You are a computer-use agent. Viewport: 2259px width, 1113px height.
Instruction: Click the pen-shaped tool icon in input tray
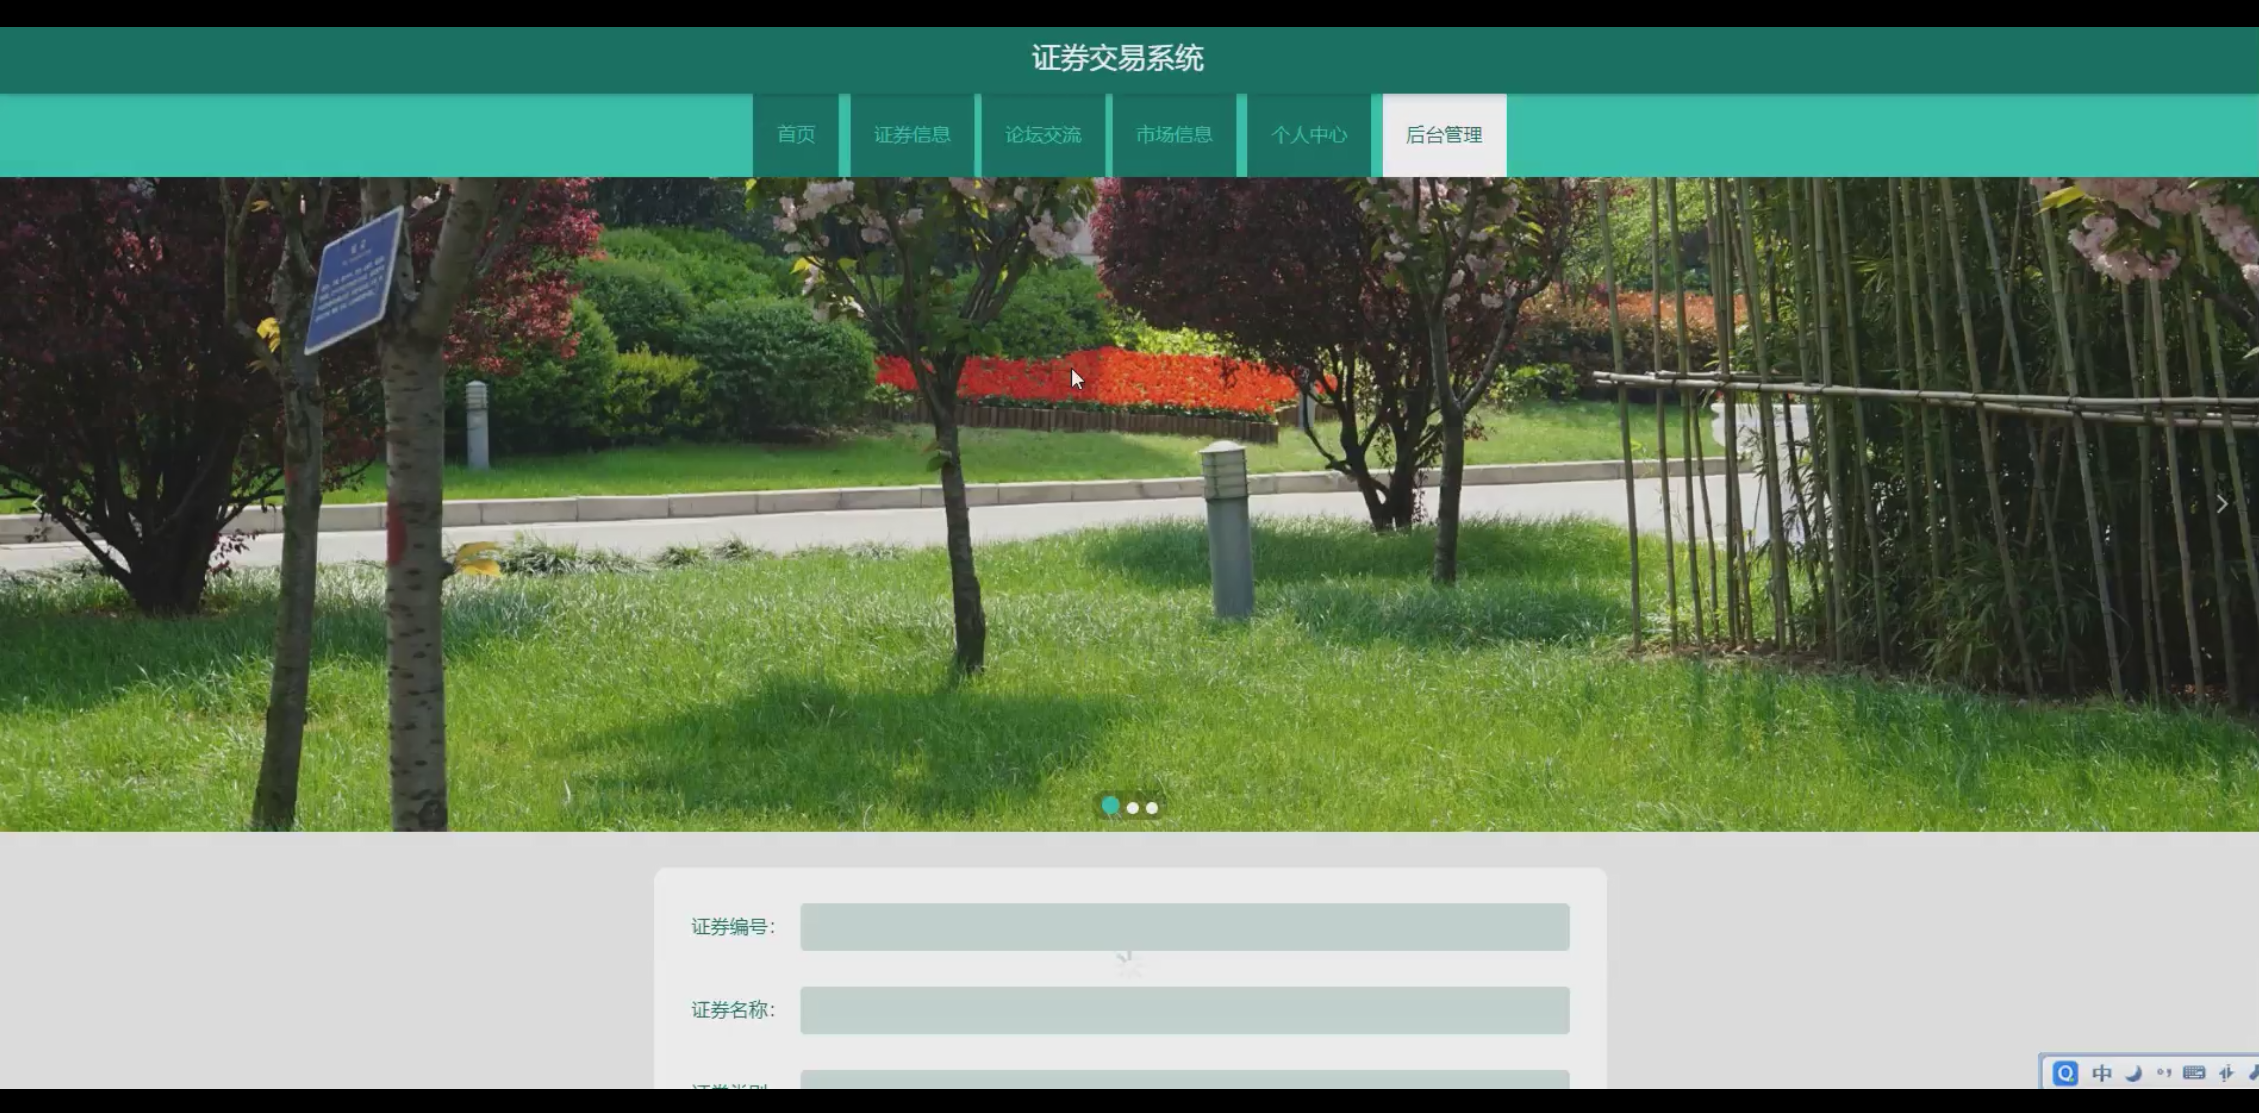pyautogui.click(x=2254, y=1072)
